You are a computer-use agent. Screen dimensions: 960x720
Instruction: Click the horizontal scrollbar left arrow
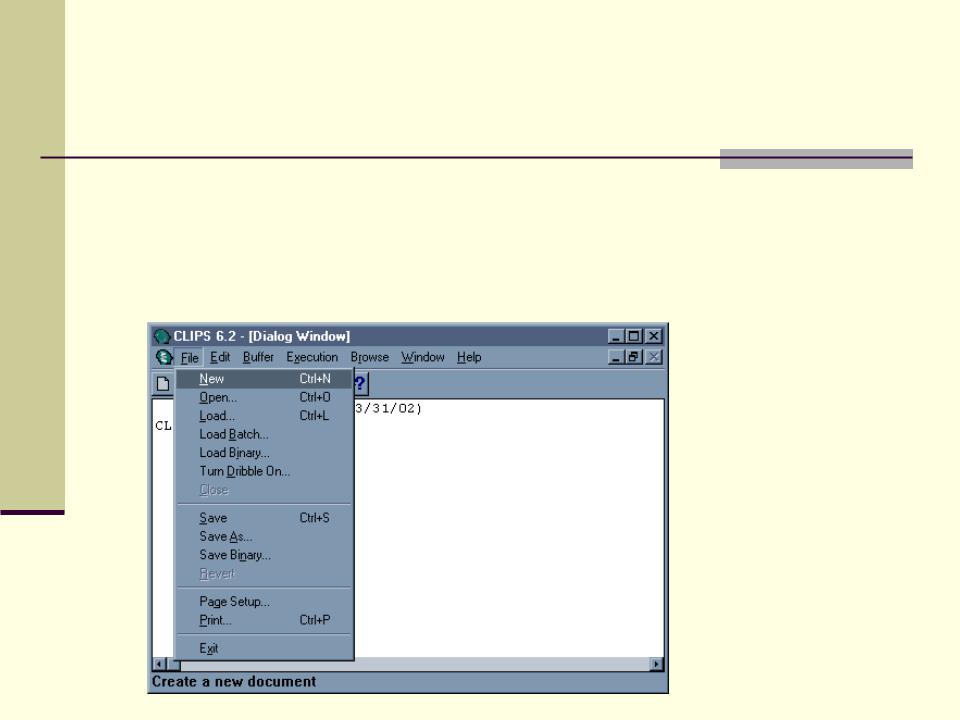[x=159, y=664]
